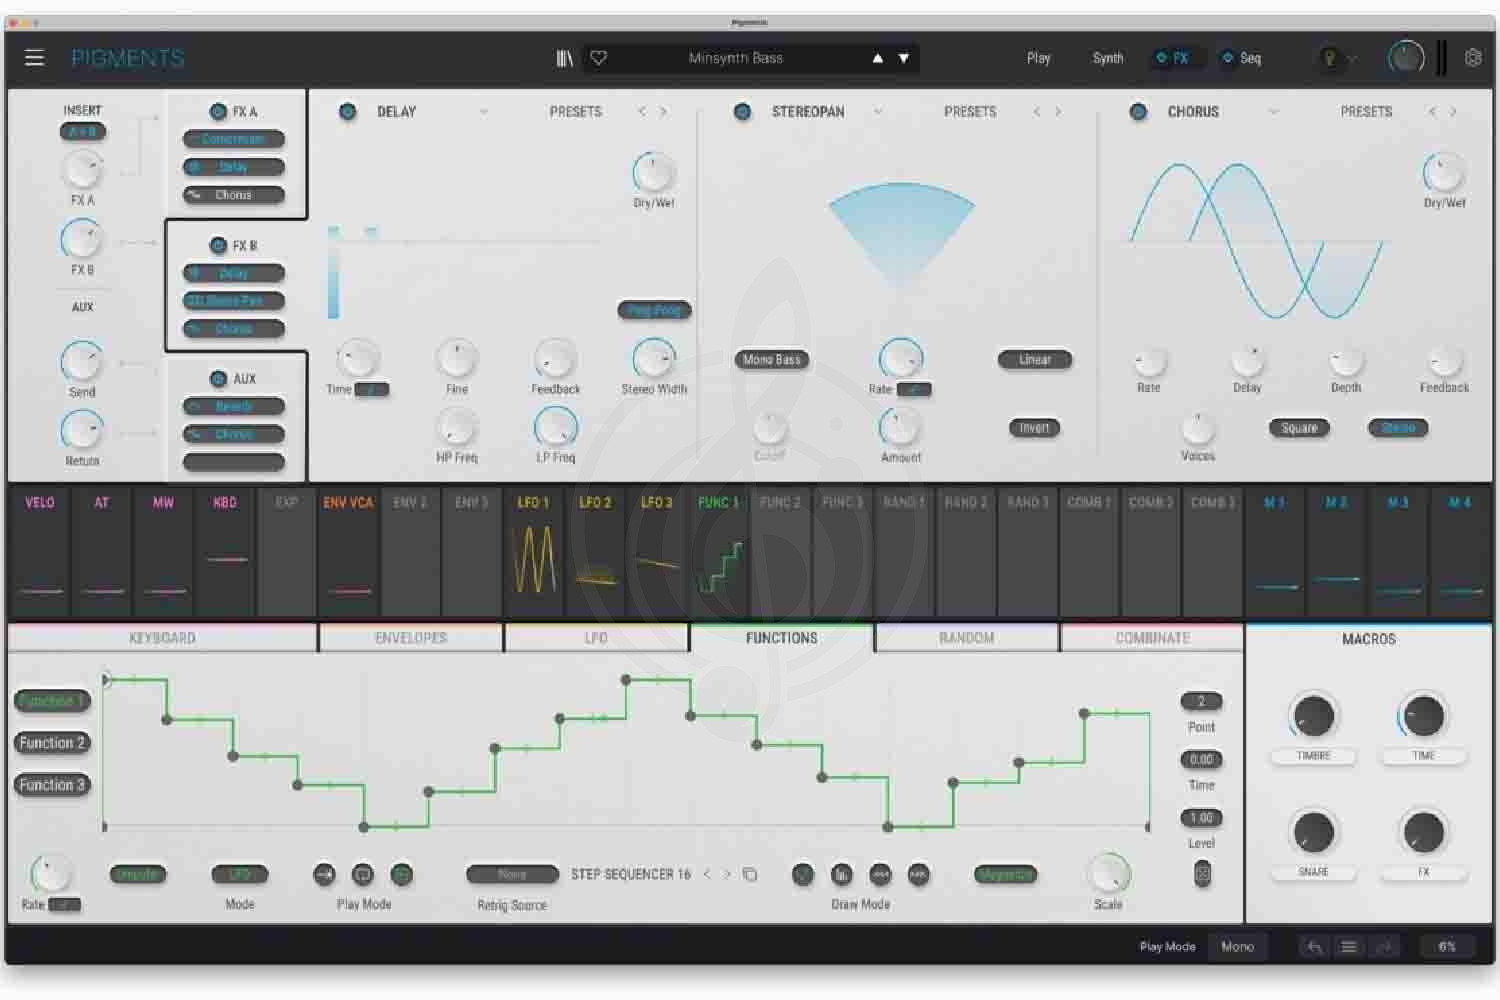Load next preset with the down arrow
Screen dimensions: 1500x1000
[x=904, y=58]
